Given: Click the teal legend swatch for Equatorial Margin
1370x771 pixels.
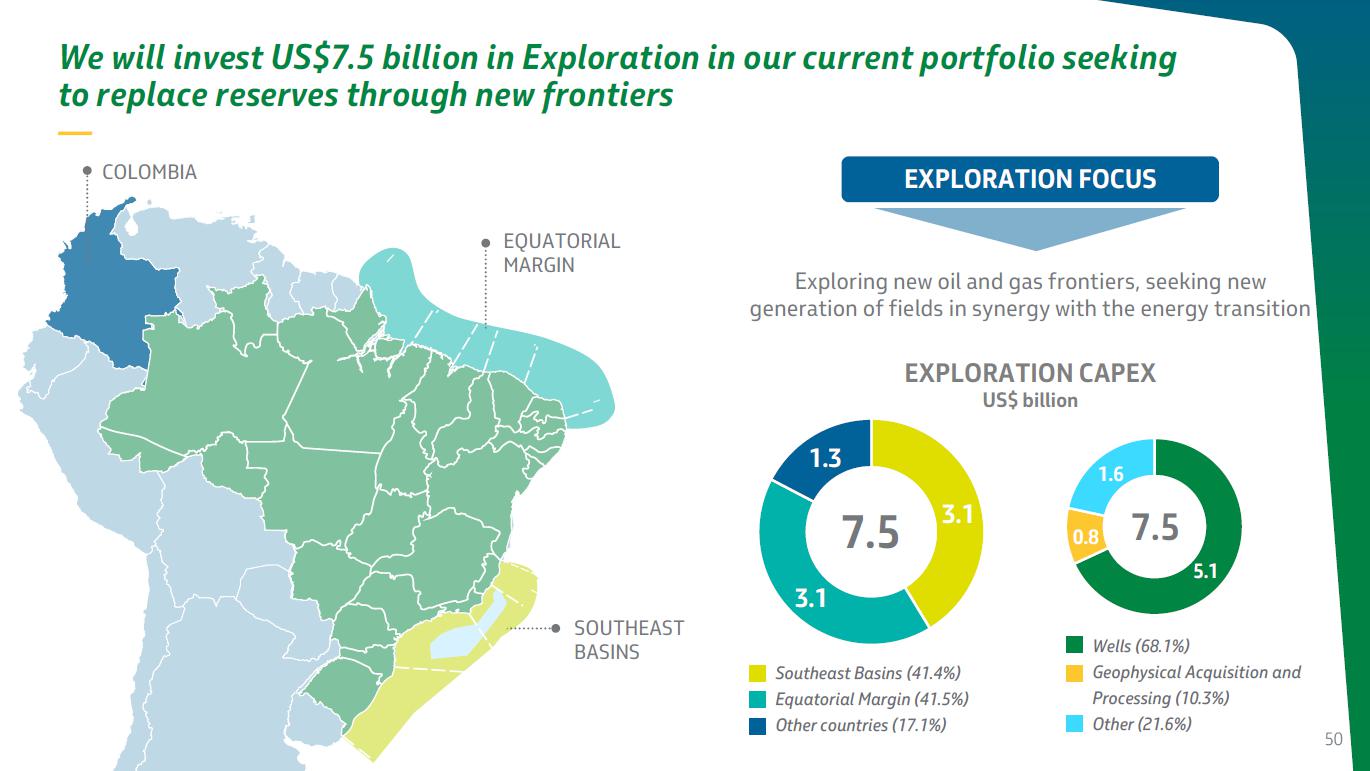Looking at the screenshot, I should click(x=758, y=700).
